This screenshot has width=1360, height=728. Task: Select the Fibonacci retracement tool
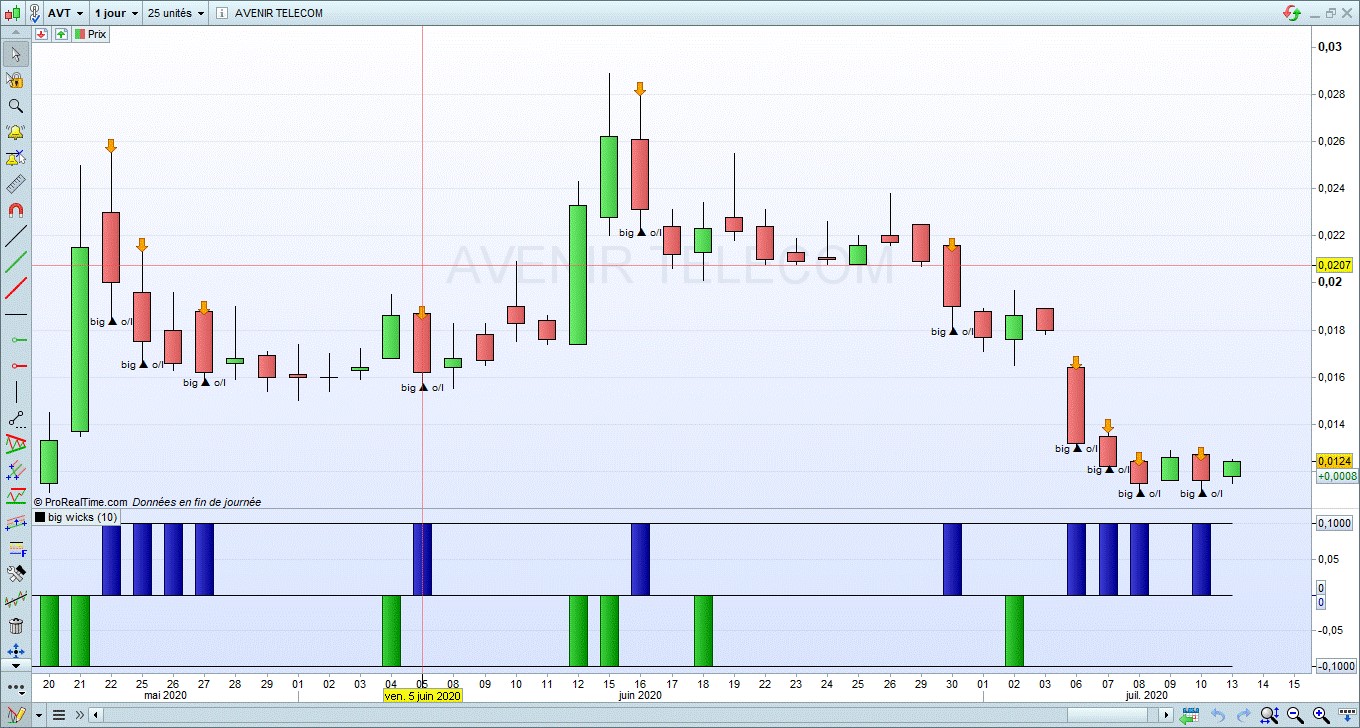[x=16, y=548]
